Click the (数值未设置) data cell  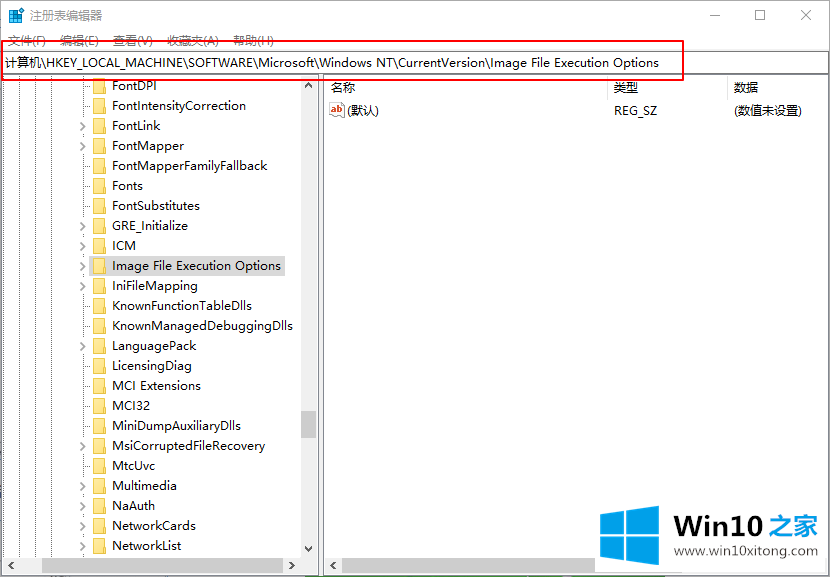pyautogui.click(x=768, y=111)
